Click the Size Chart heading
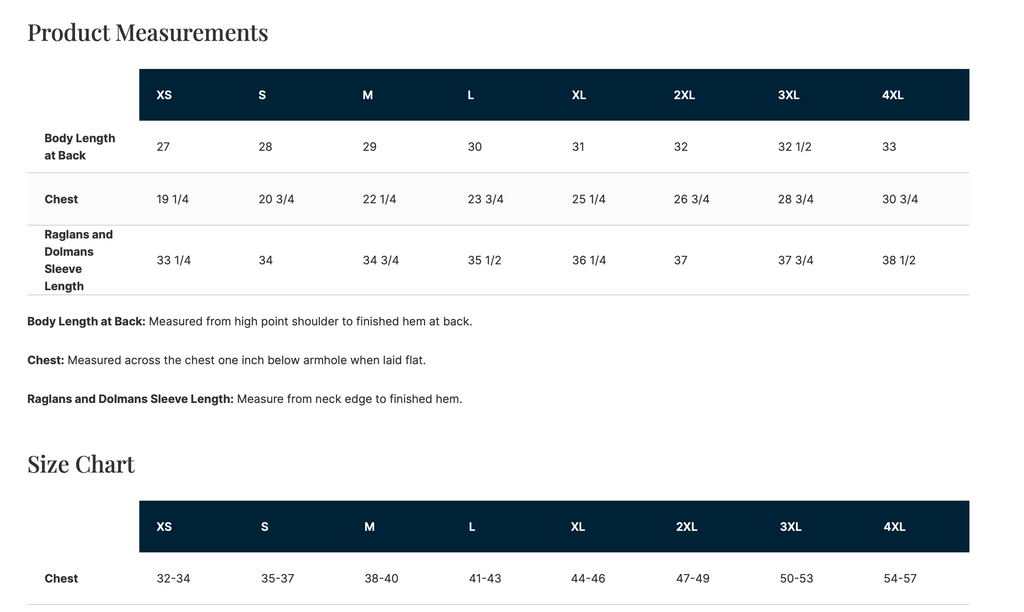This screenshot has width=1024, height=612. point(81,464)
